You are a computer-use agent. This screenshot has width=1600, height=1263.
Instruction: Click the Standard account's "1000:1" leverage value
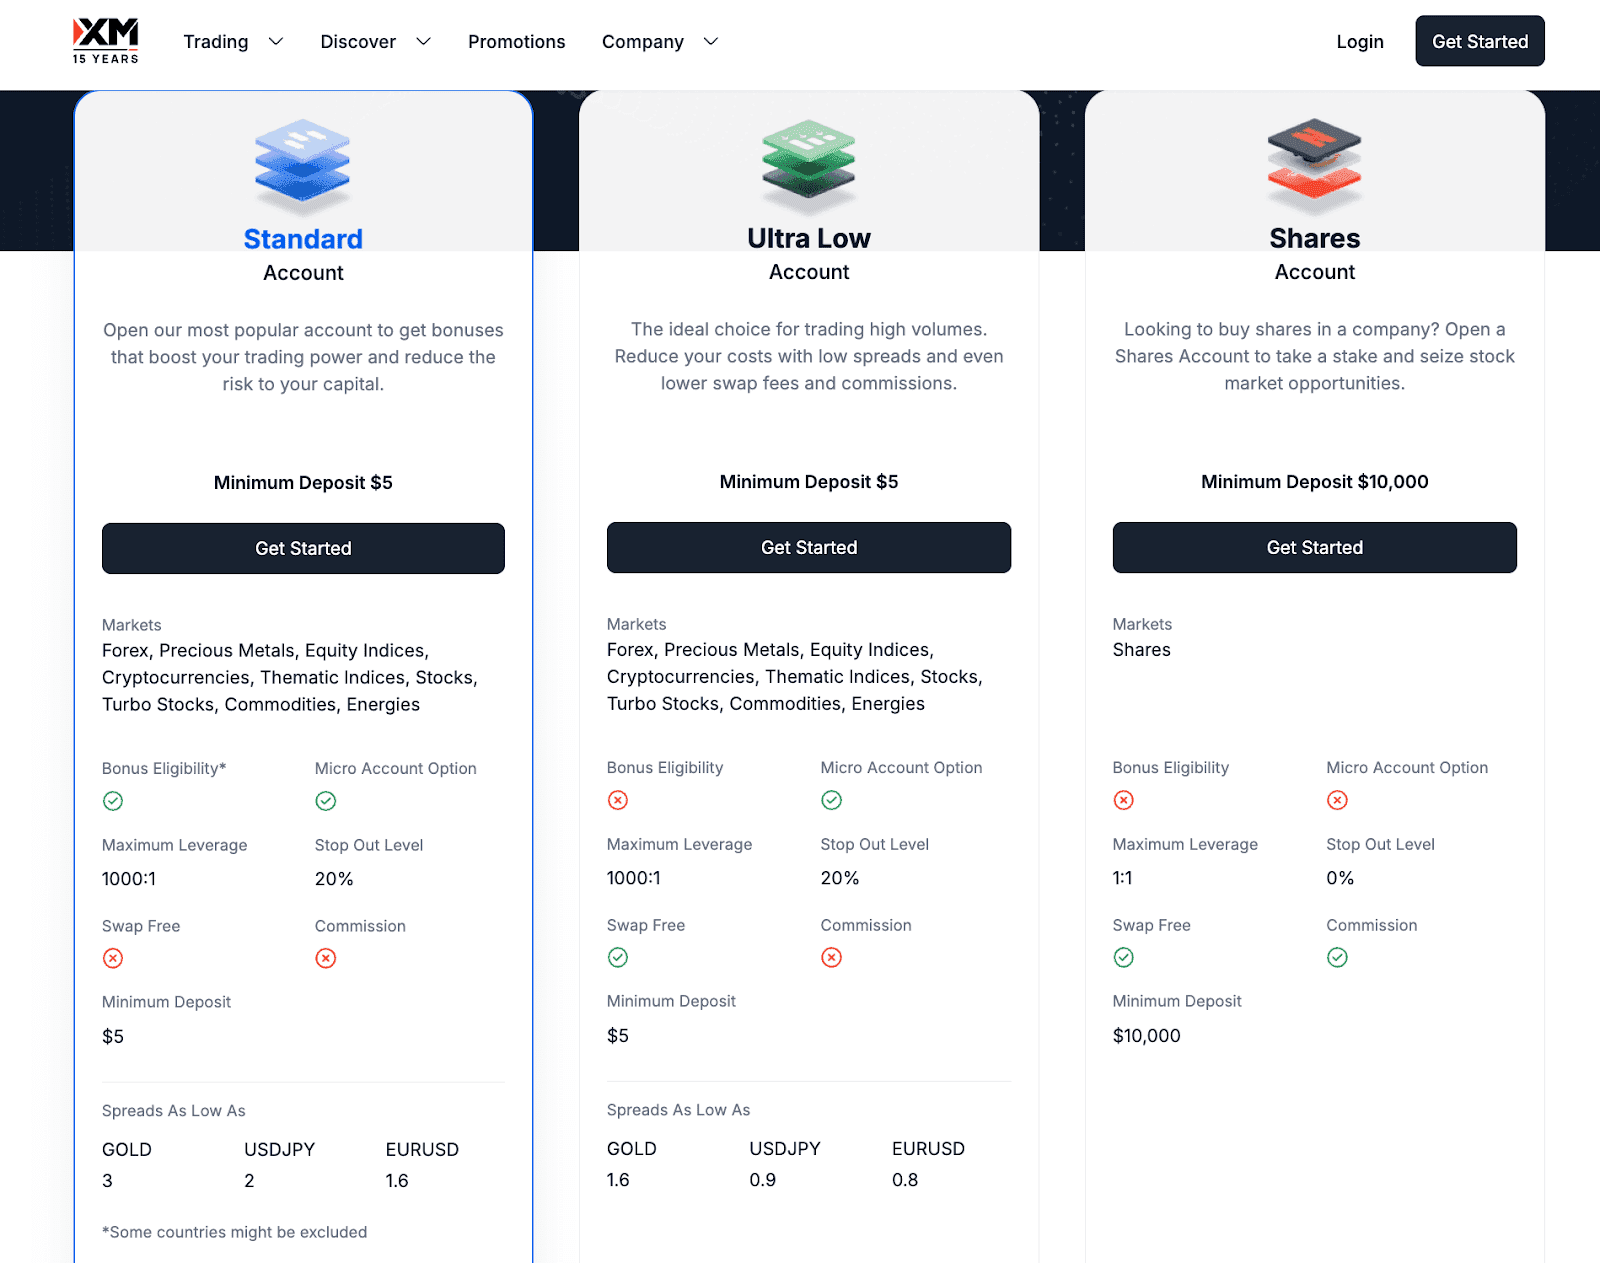[x=129, y=879]
